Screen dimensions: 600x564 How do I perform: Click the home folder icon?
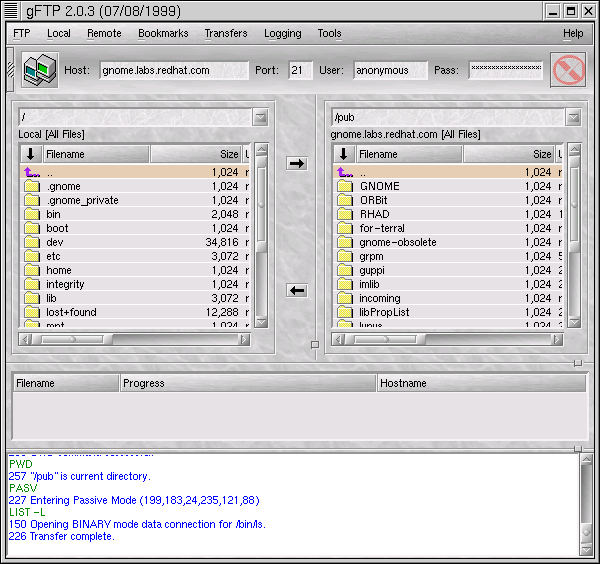point(32,270)
